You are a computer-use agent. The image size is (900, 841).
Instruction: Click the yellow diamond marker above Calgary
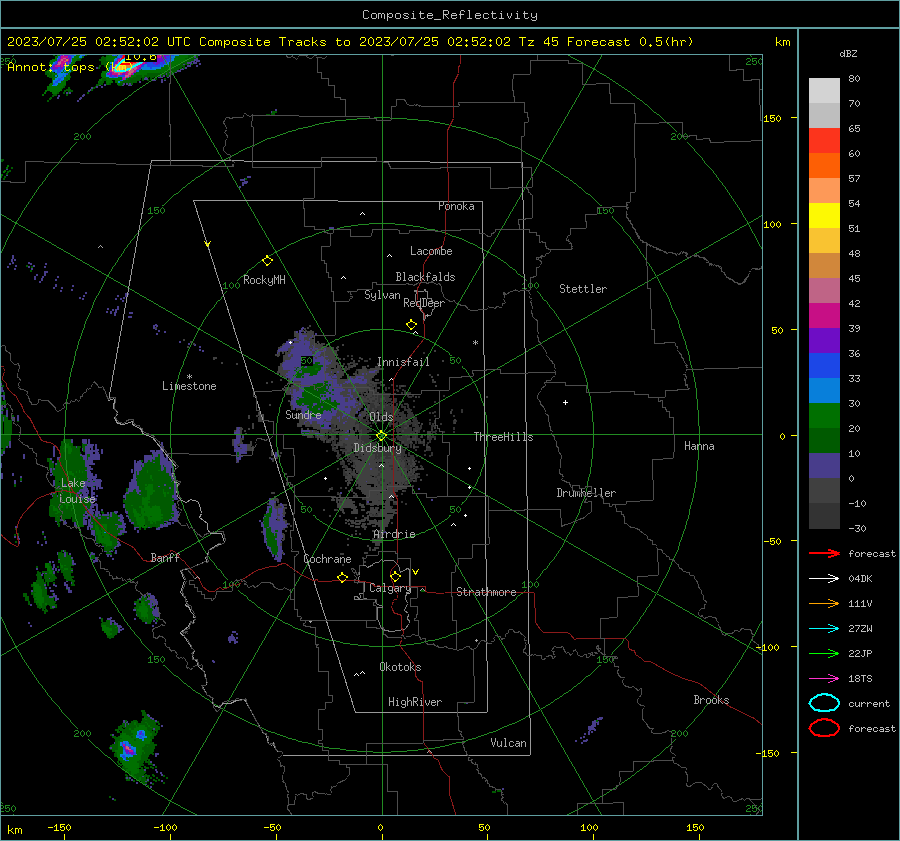click(x=395, y=576)
